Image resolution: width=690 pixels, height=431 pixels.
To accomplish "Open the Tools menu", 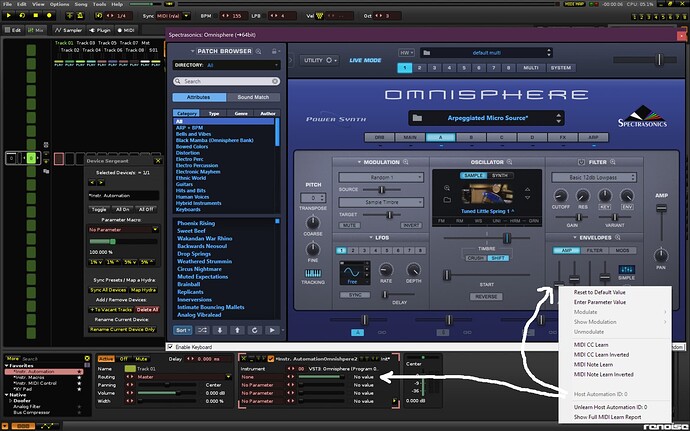I will (x=99, y=4).
